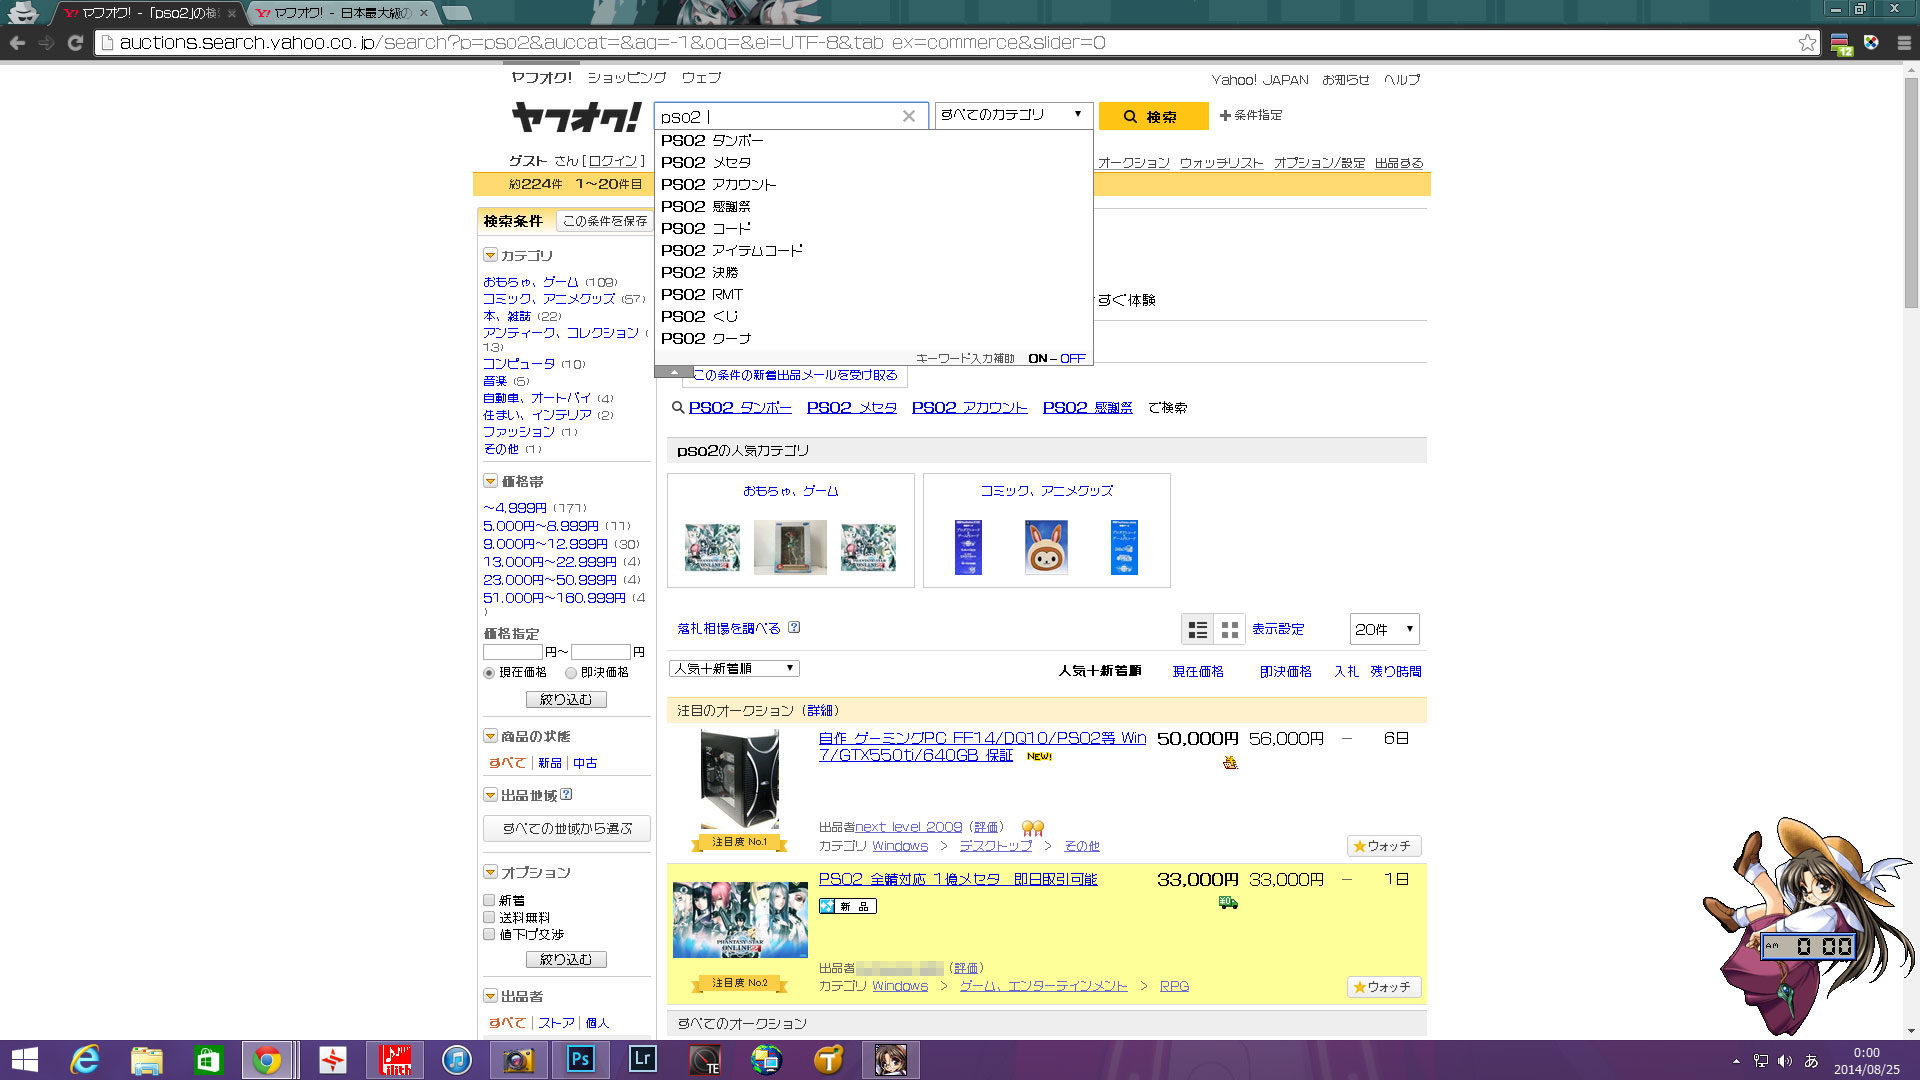Select 即決価格 radio button
The width and height of the screenshot is (1920, 1080).
coord(571,673)
